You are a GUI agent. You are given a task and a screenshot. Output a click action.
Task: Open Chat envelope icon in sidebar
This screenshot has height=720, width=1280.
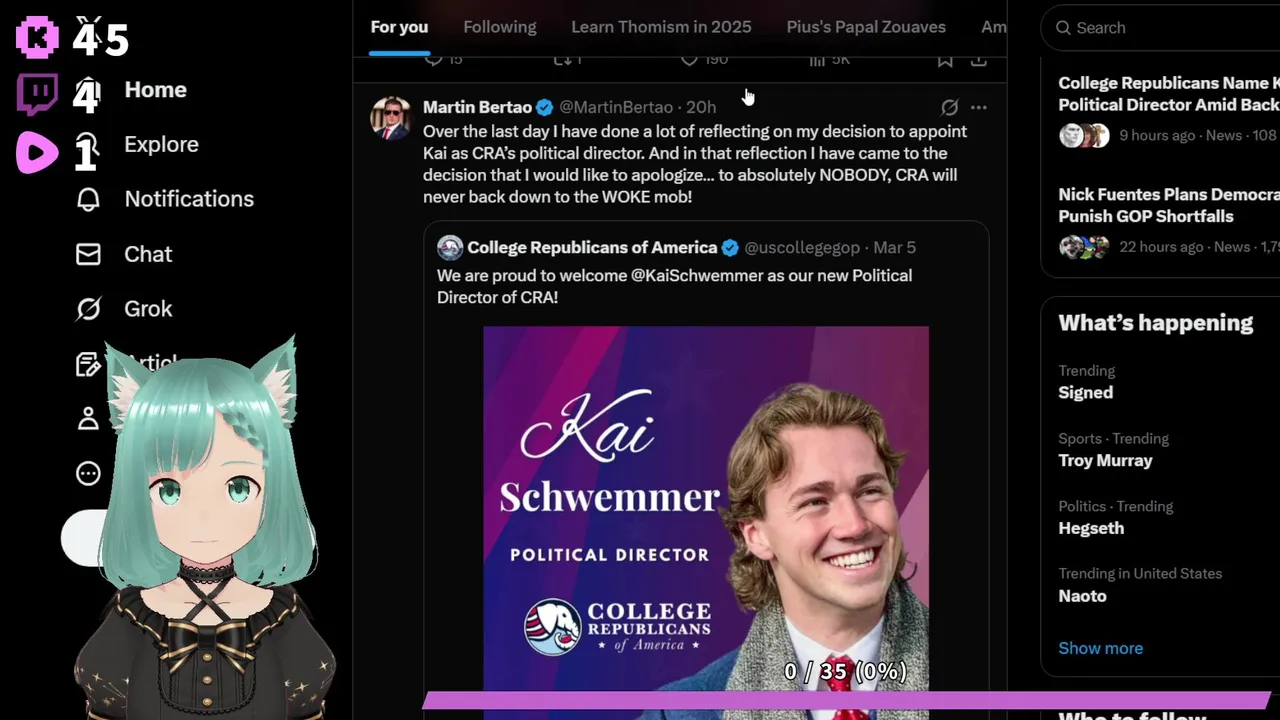click(88, 254)
